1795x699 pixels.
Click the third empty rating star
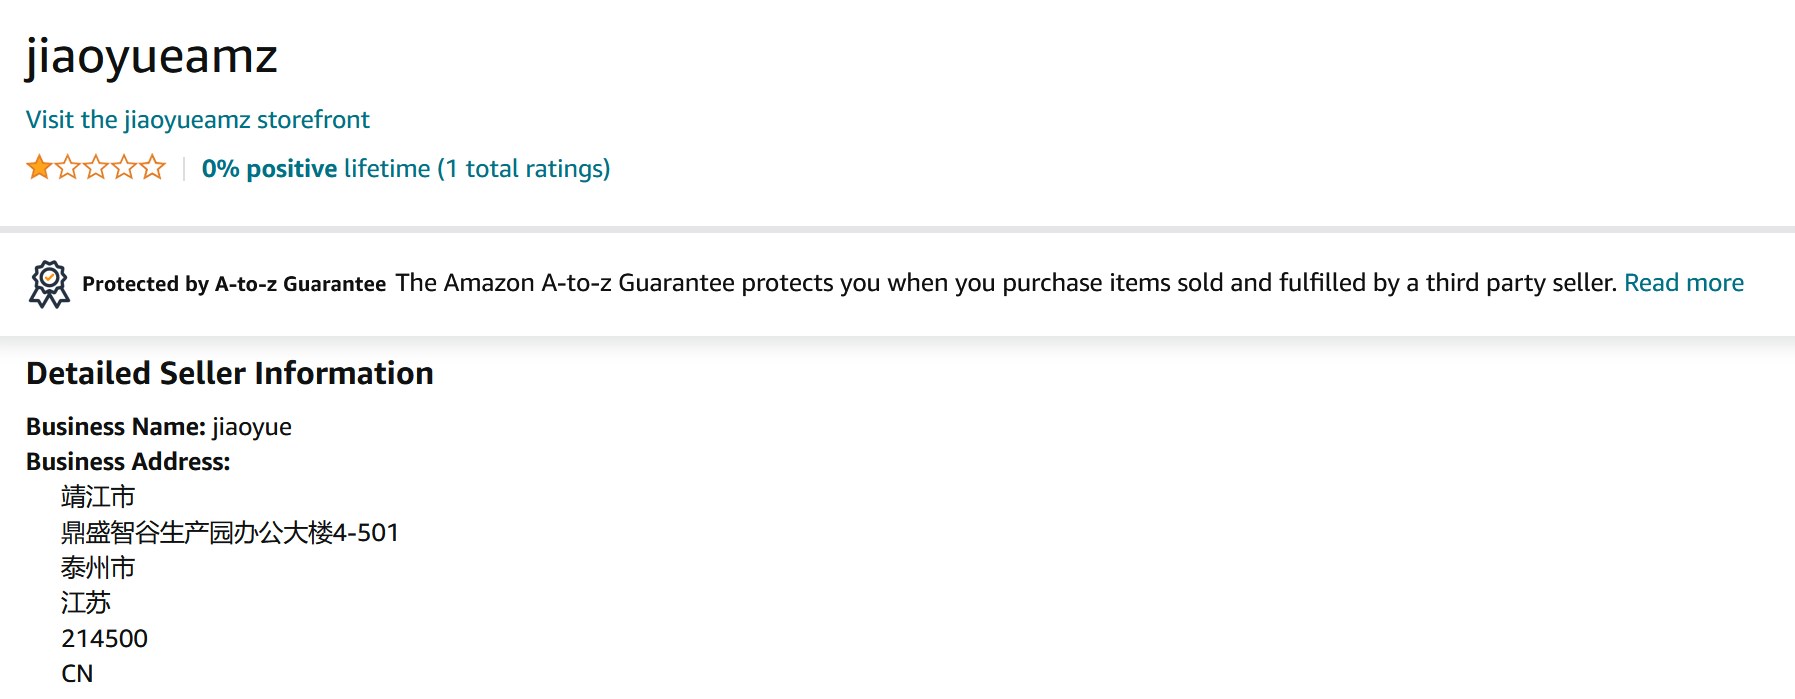(96, 168)
